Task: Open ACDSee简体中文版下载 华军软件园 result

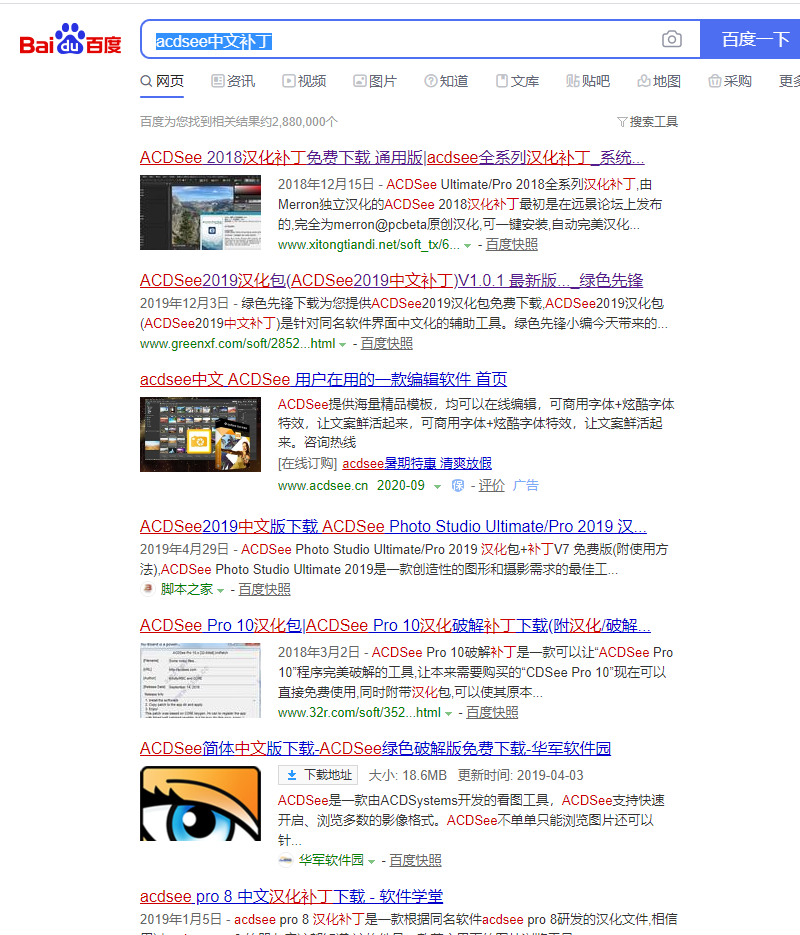Action: coord(376,748)
